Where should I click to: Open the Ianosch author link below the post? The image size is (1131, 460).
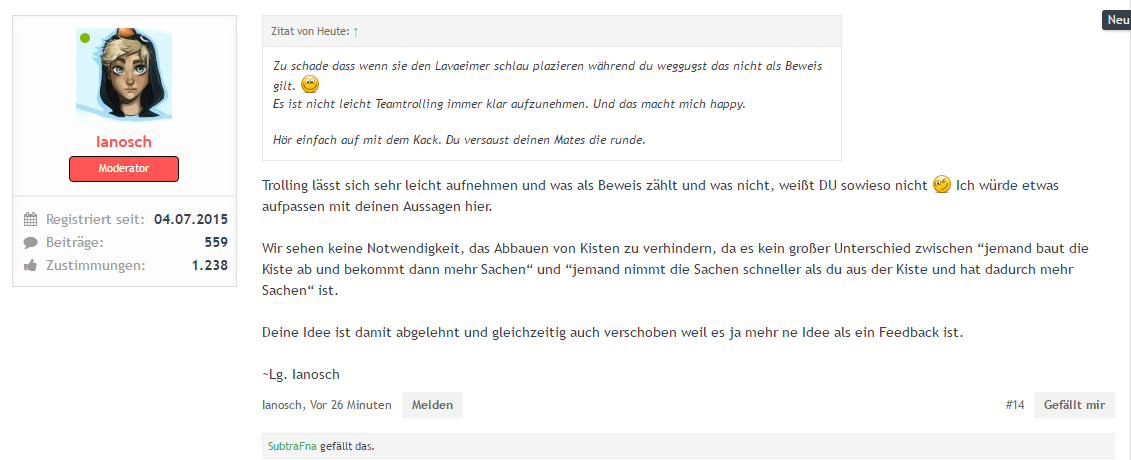283,405
